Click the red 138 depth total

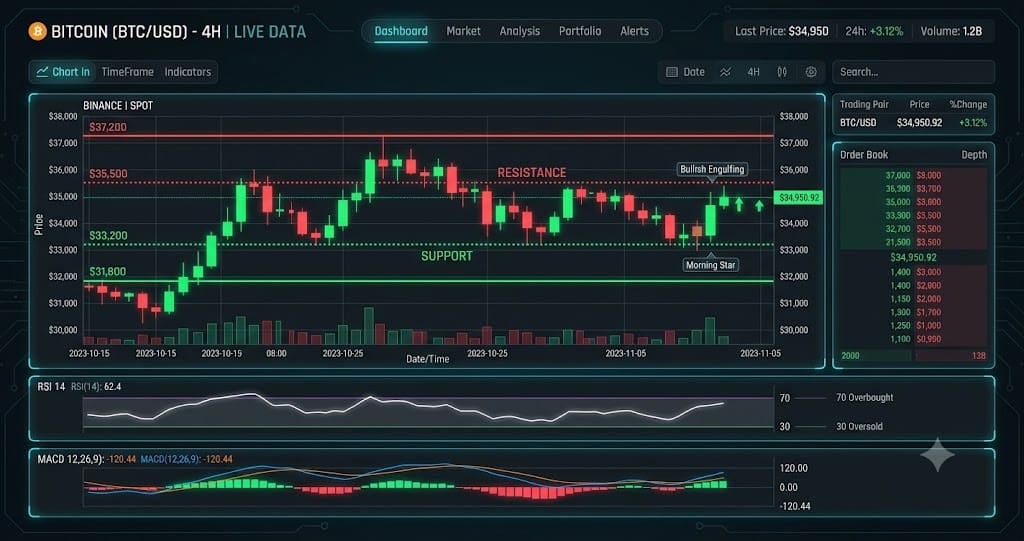978,356
